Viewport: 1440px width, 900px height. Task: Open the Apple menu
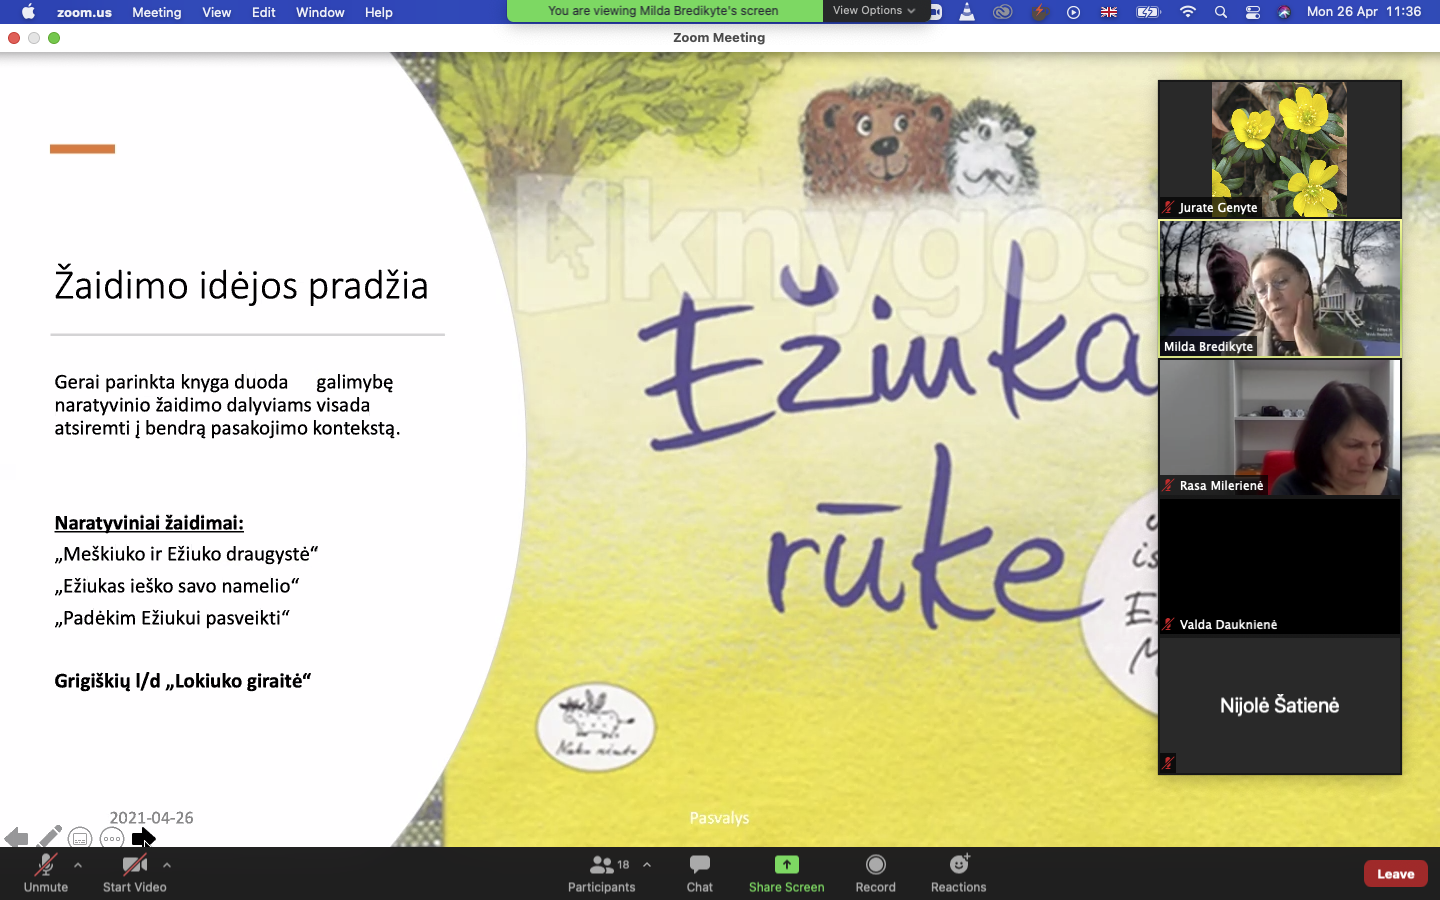pos(28,12)
